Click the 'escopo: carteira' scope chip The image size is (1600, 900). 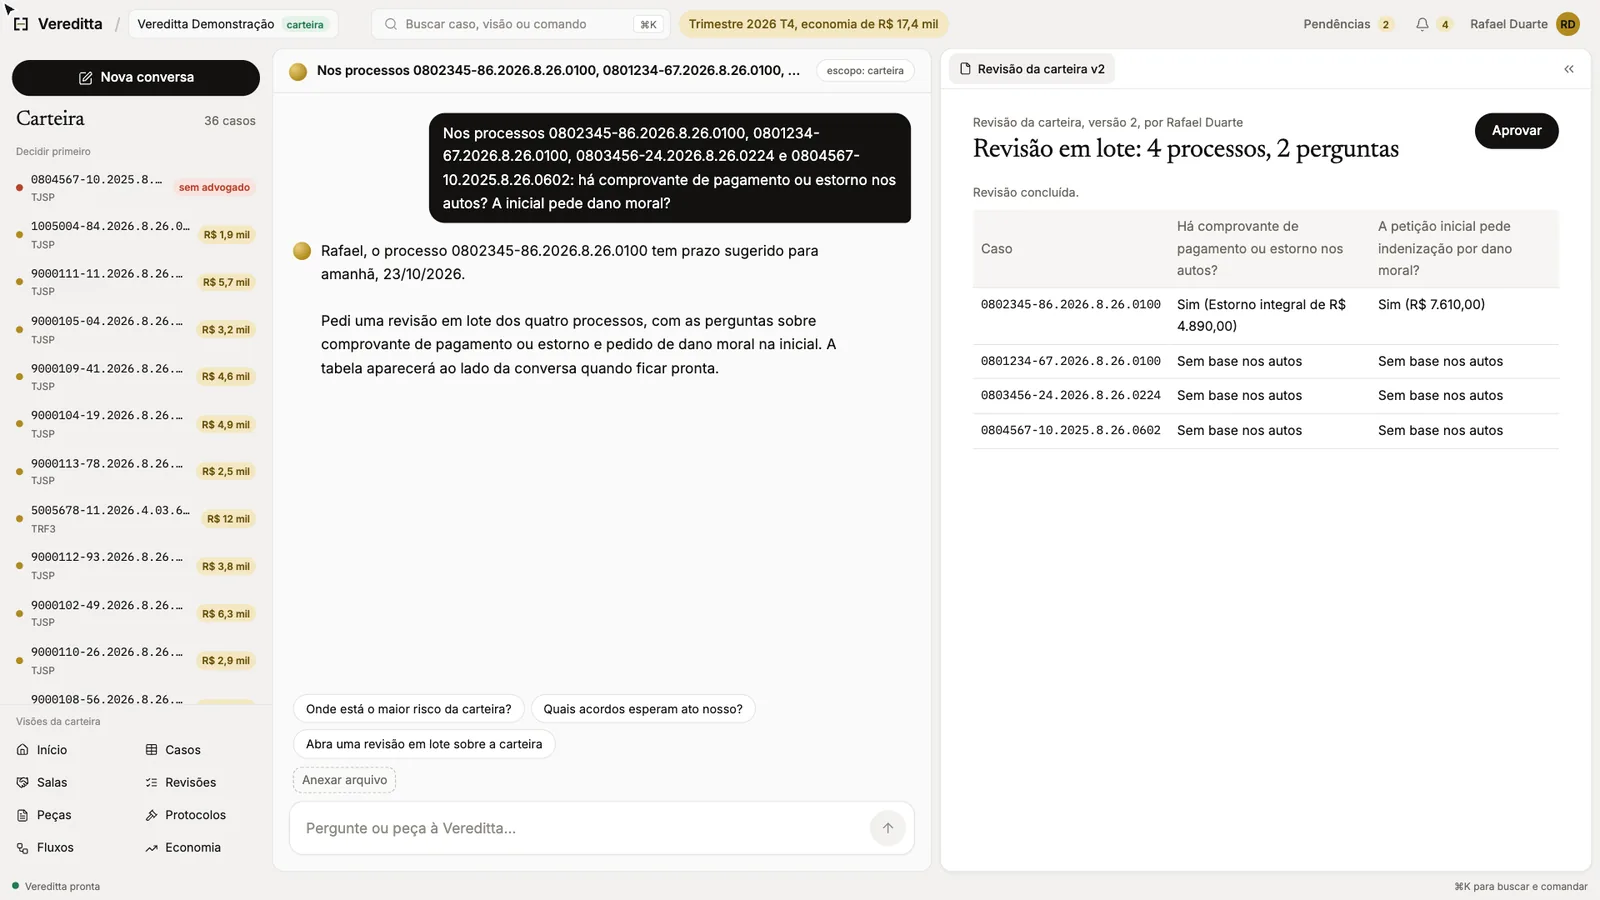(x=865, y=71)
